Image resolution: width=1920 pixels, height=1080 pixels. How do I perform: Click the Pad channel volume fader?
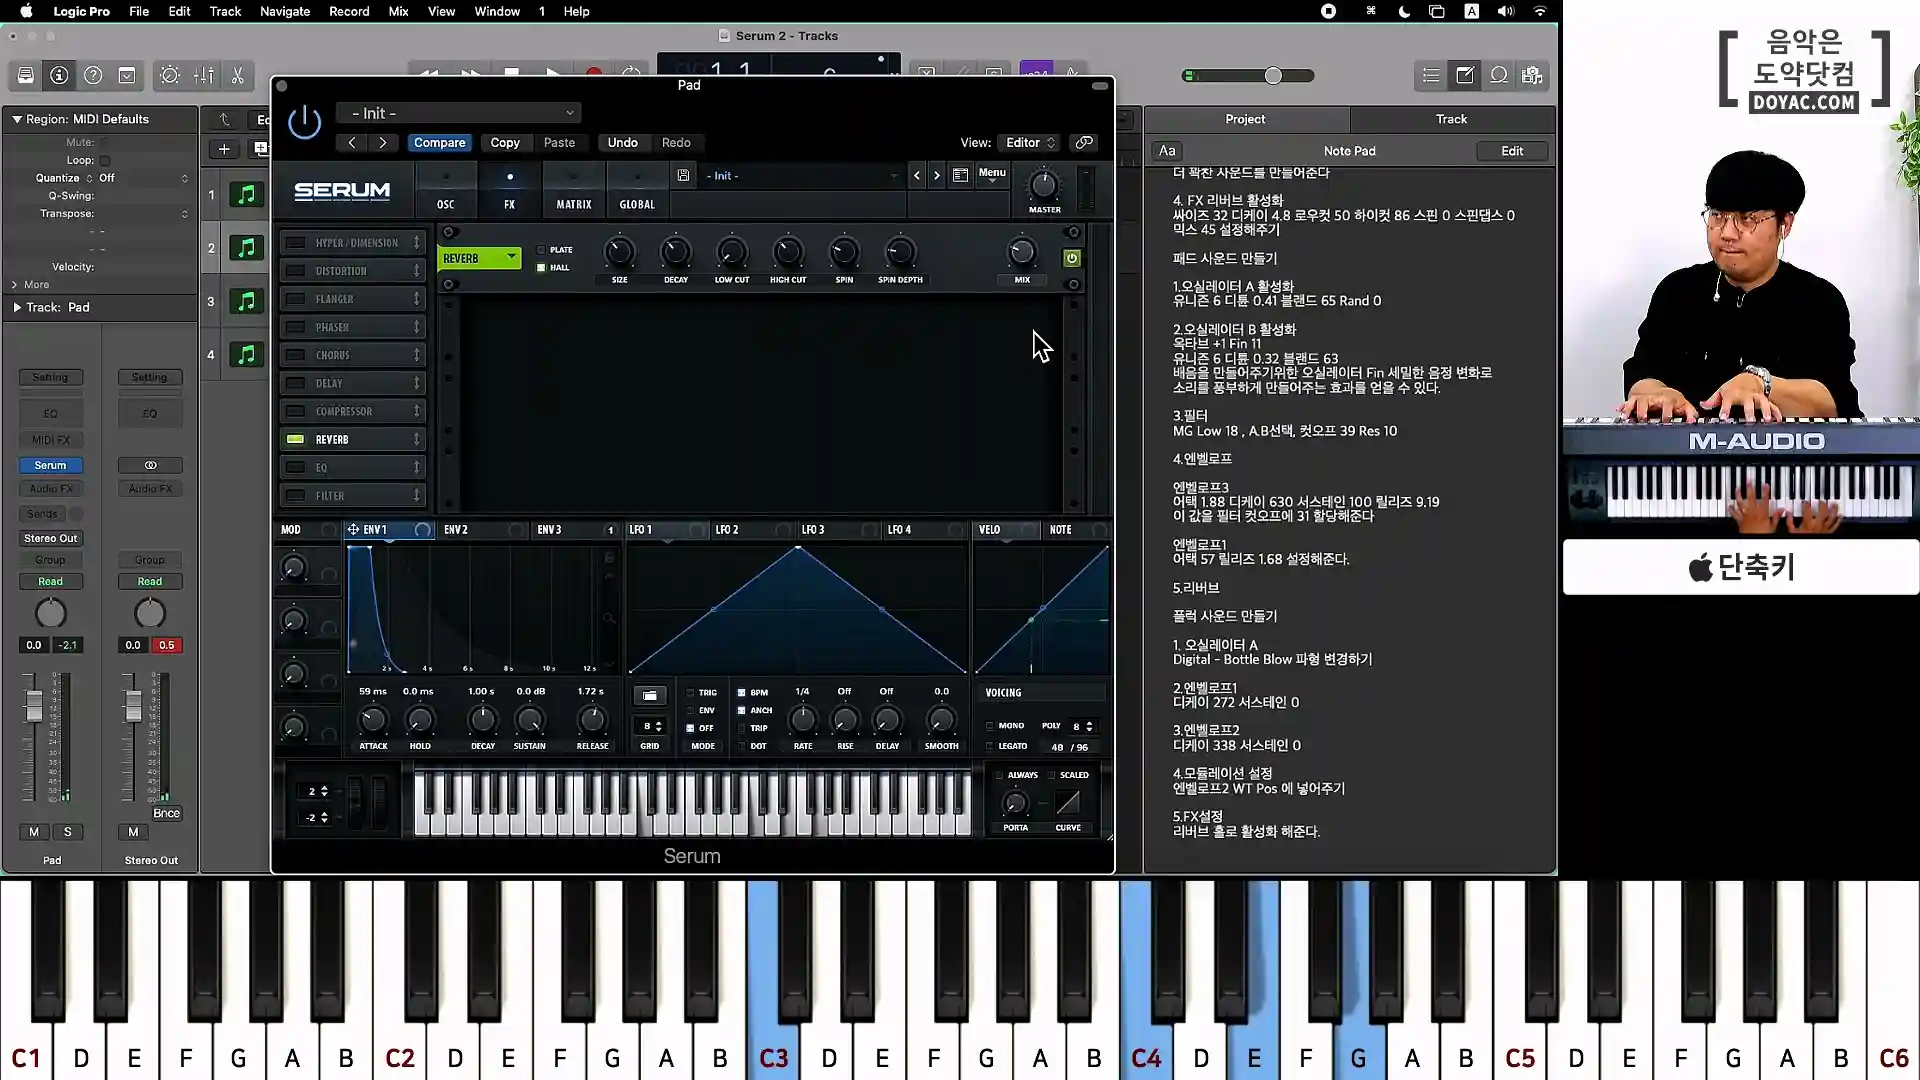tap(34, 707)
